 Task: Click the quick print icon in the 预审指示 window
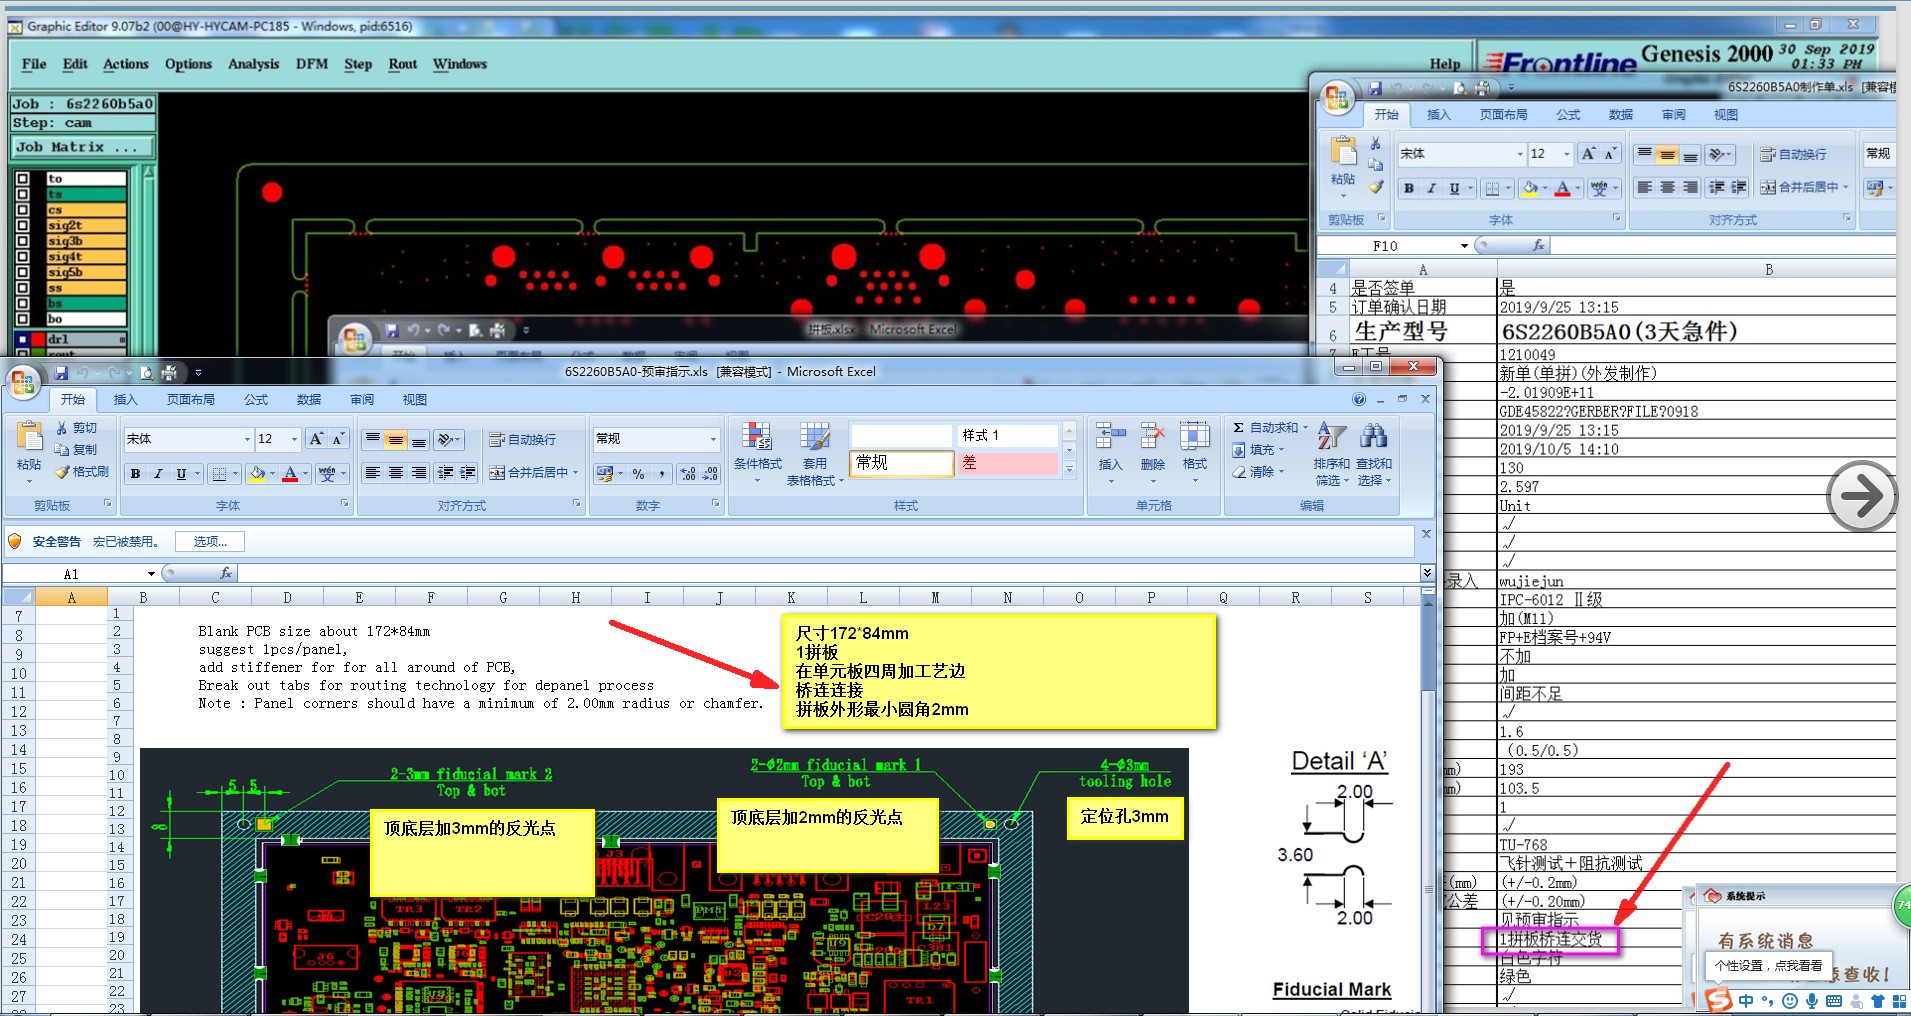click(169, 373)
